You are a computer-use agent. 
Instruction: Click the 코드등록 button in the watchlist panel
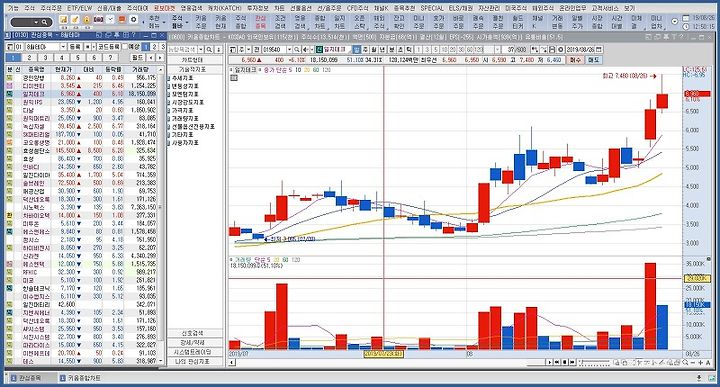[109, 47]
